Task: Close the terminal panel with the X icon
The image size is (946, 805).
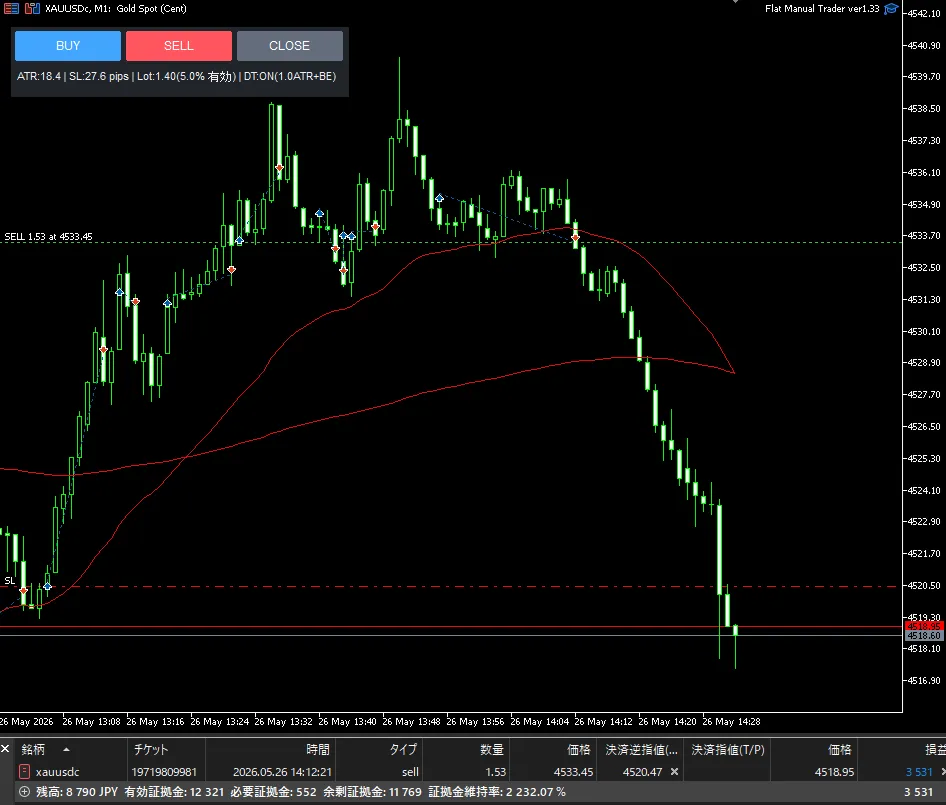Action: pyautogui.click(x=5, y=749)
